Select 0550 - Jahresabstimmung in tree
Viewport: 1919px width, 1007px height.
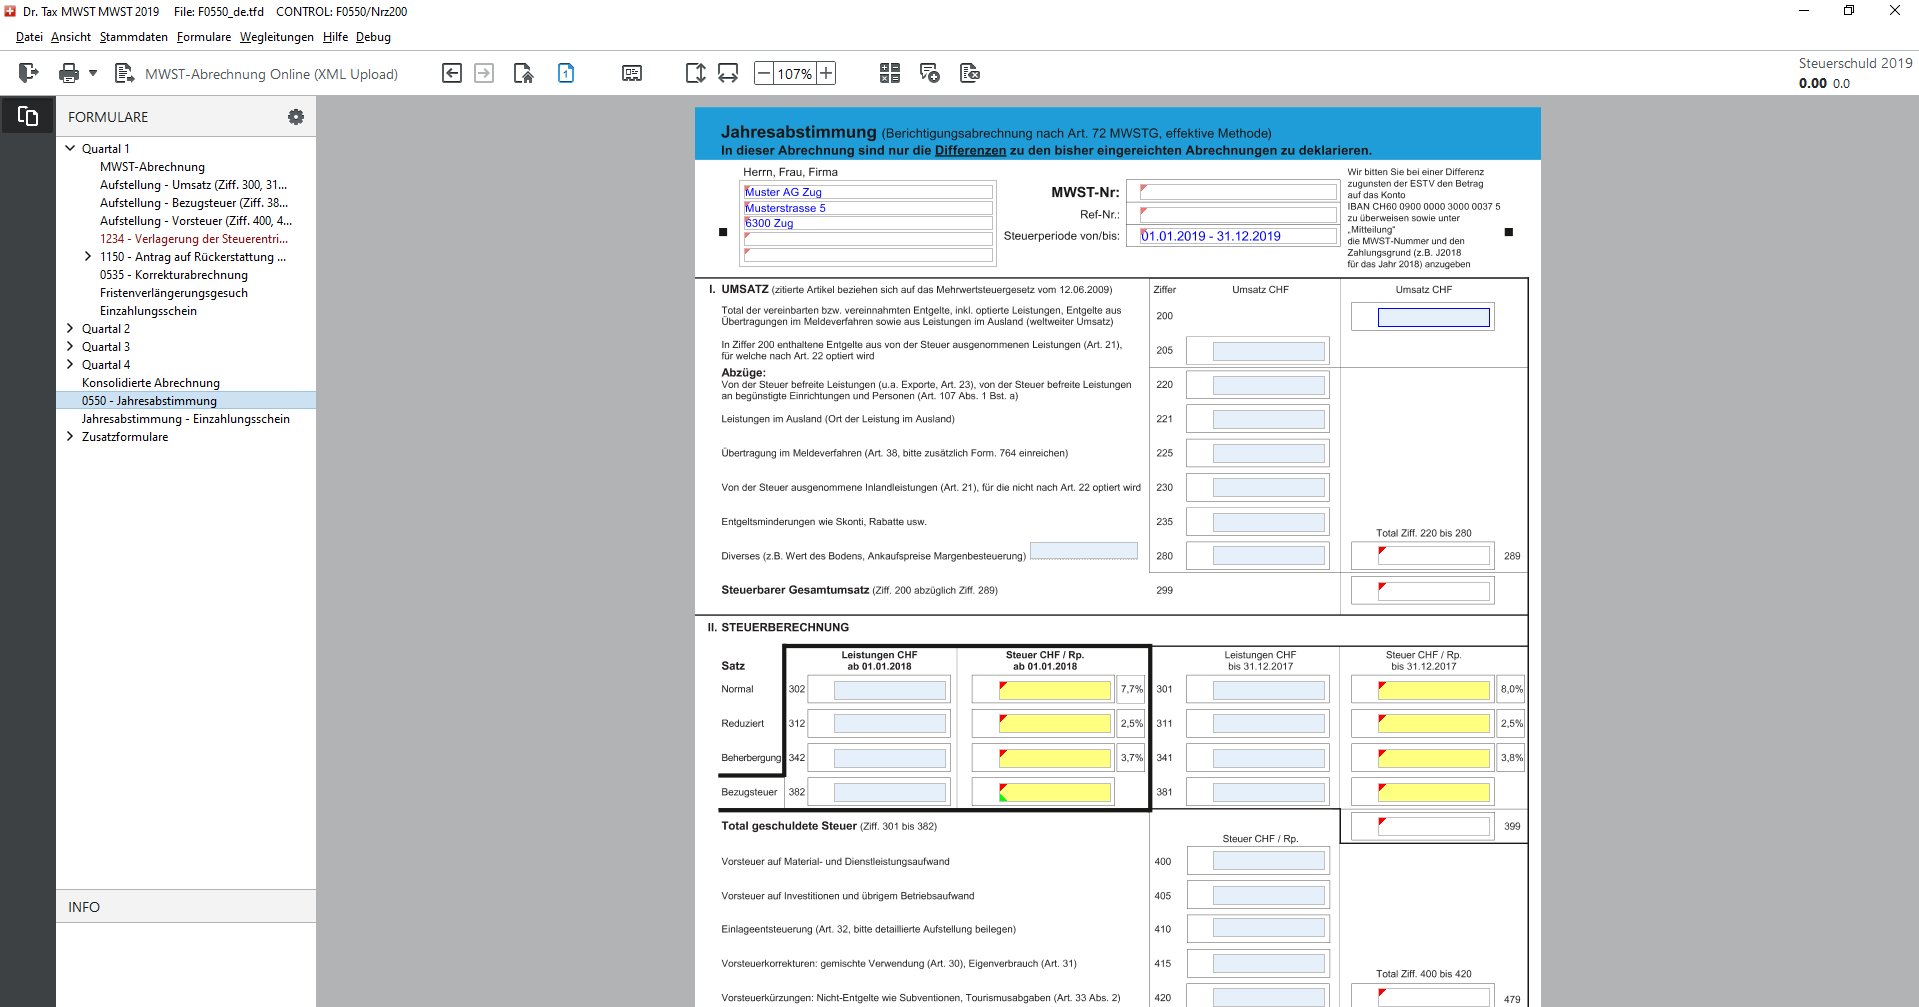[149, 401]
